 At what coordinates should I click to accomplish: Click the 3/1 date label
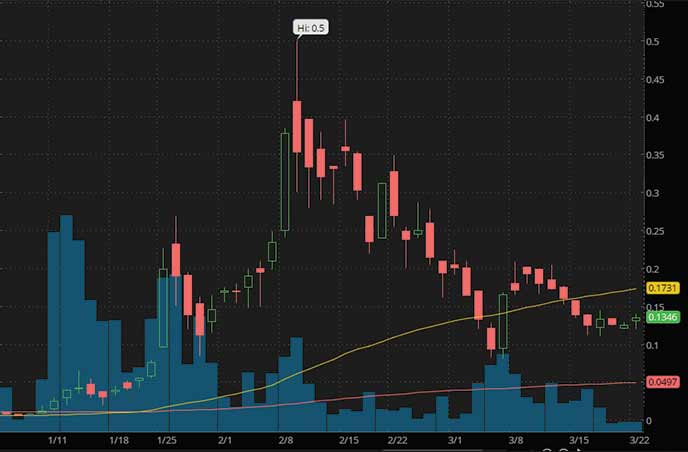pyautogui.click(x=455, y=440)
